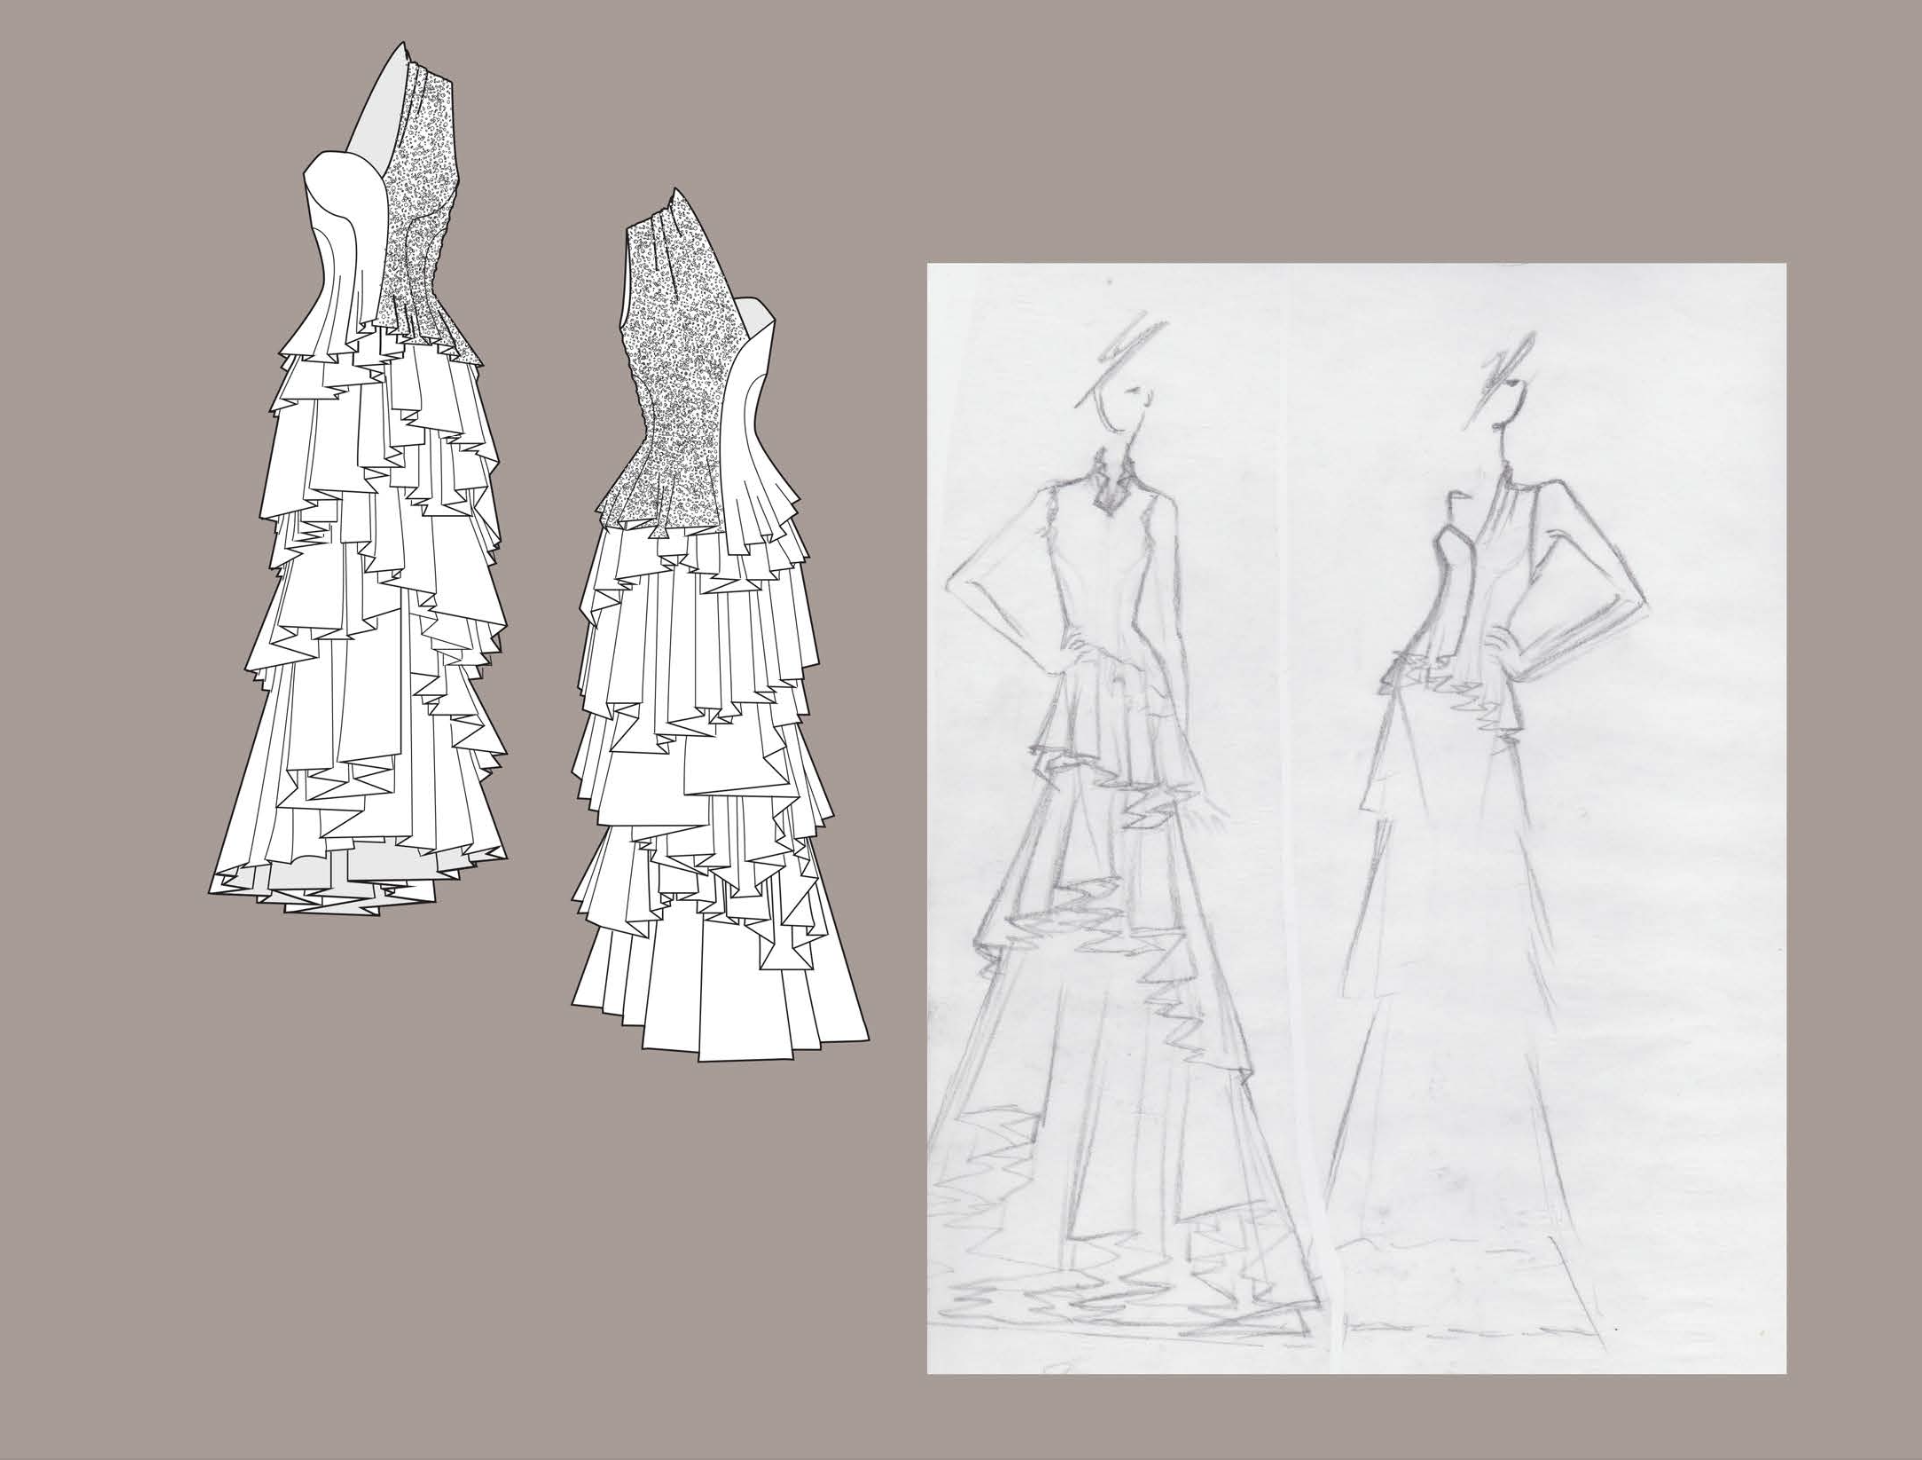Click peplum ruffle on right sketched figure
The height and width of the screenshot is (1460, 1922).
coord(1455,690)
